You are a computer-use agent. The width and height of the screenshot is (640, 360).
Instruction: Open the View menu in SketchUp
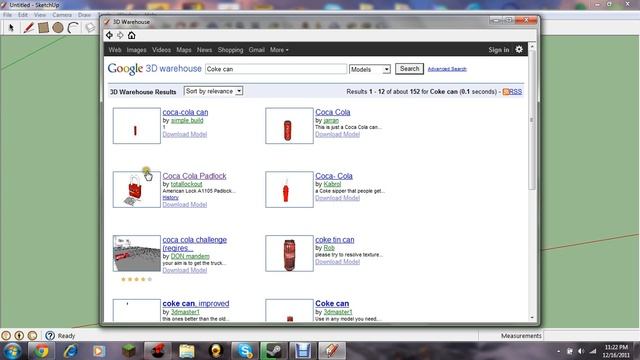(x=40, y=15)
